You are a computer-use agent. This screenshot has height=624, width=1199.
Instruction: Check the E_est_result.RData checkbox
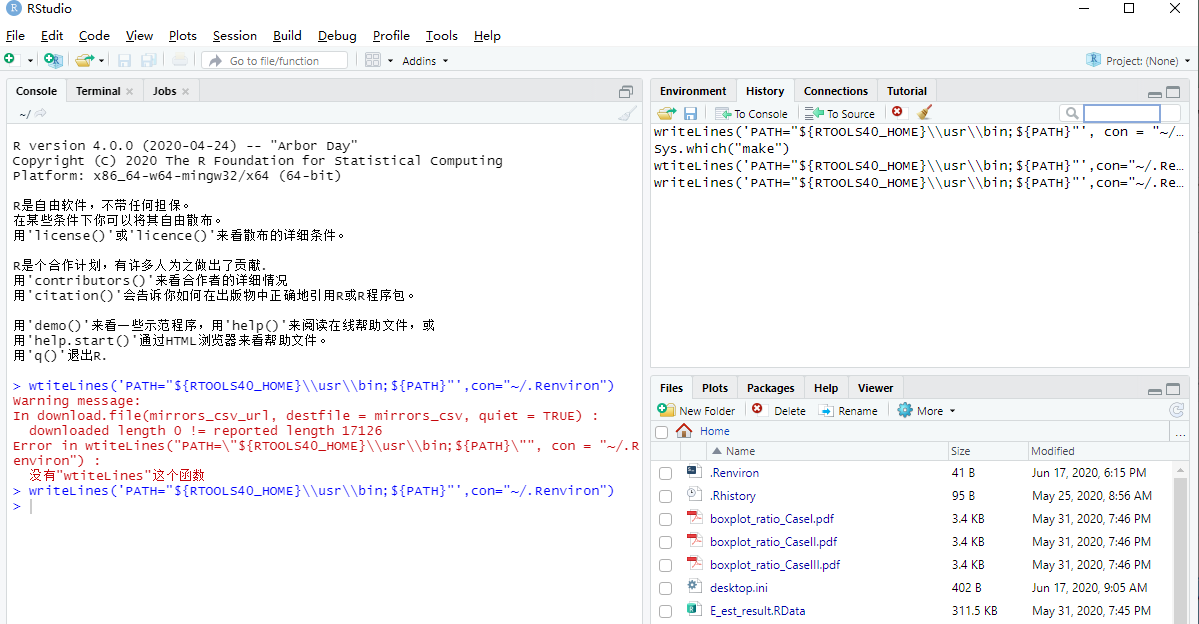[665, 611]
